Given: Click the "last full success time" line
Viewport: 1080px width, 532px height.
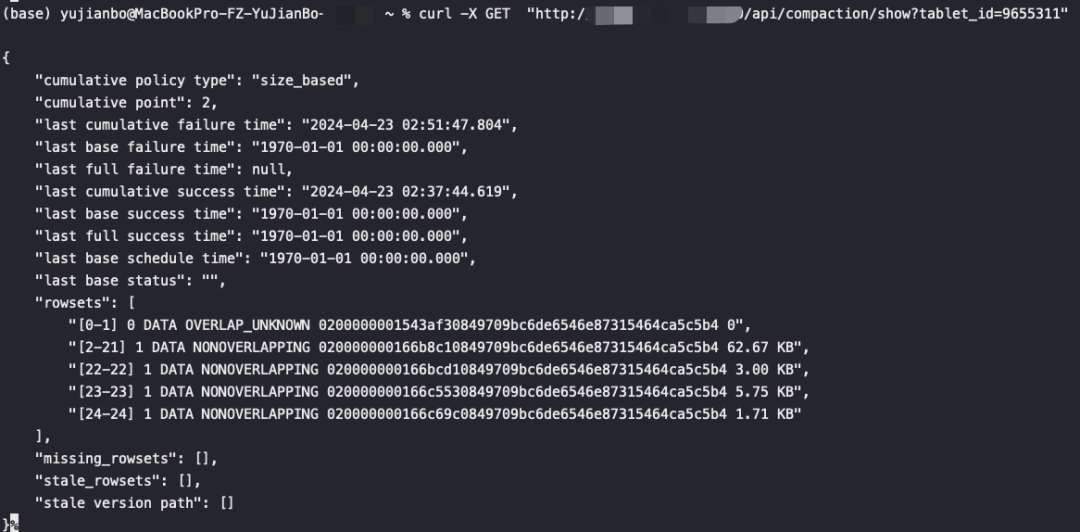Looking at the screenshot, I should (x=251, y=236).
